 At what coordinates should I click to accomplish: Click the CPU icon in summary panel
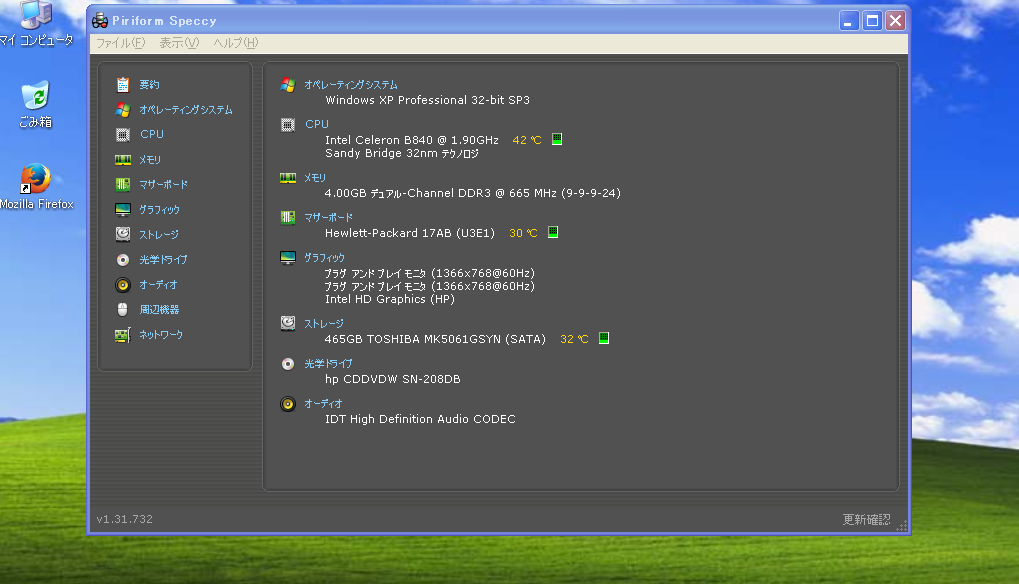(x=288, y=125)
